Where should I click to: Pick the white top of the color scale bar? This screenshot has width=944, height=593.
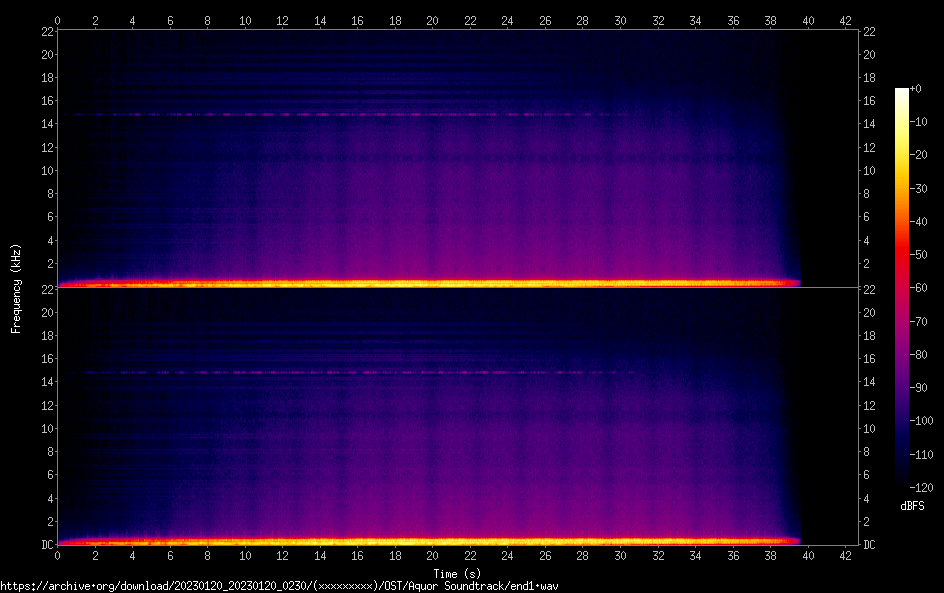point(902,91)
